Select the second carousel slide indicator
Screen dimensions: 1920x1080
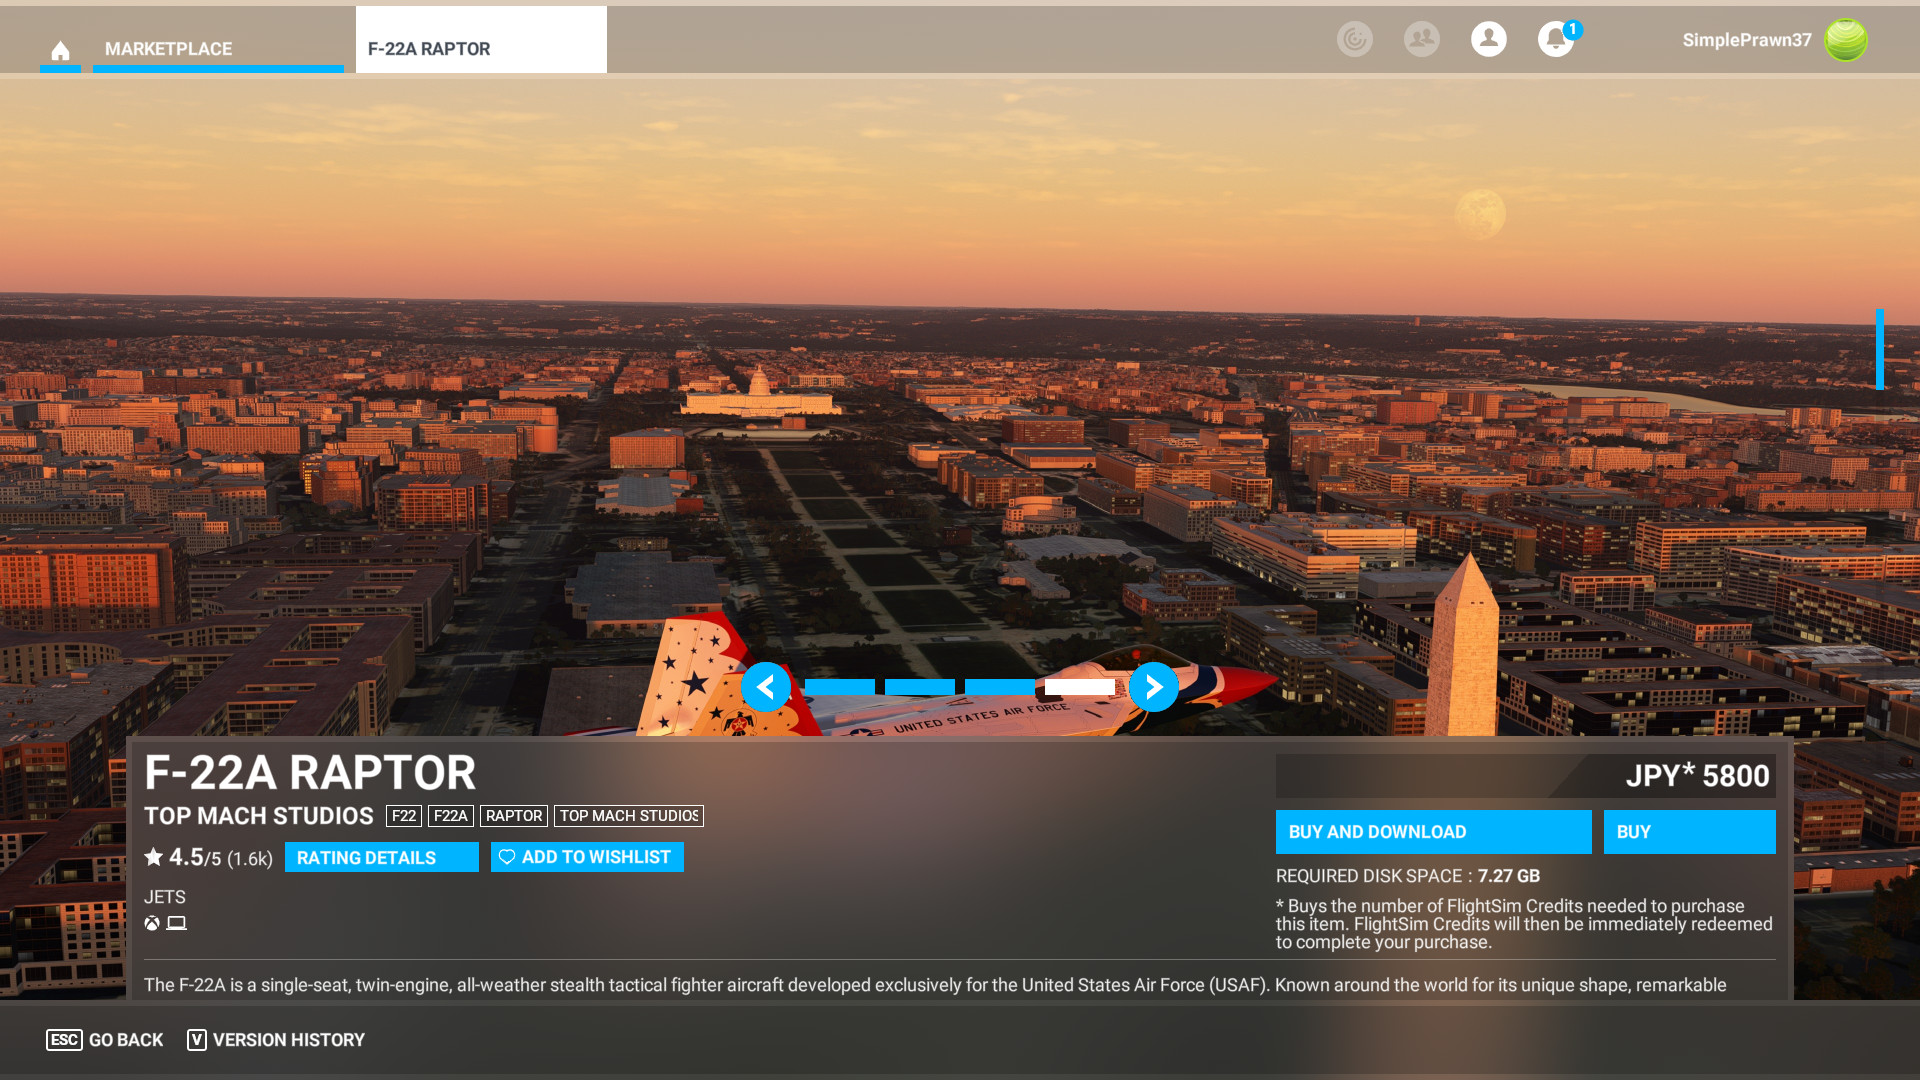click(920, 687)
